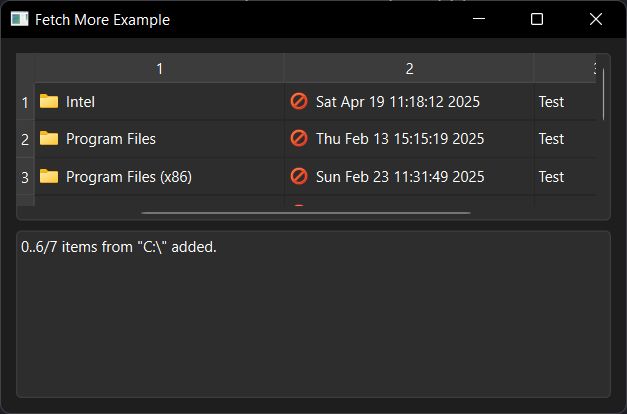Click the forbidden icon beside the Sun Feb 23 date

(x=299, y=176)
